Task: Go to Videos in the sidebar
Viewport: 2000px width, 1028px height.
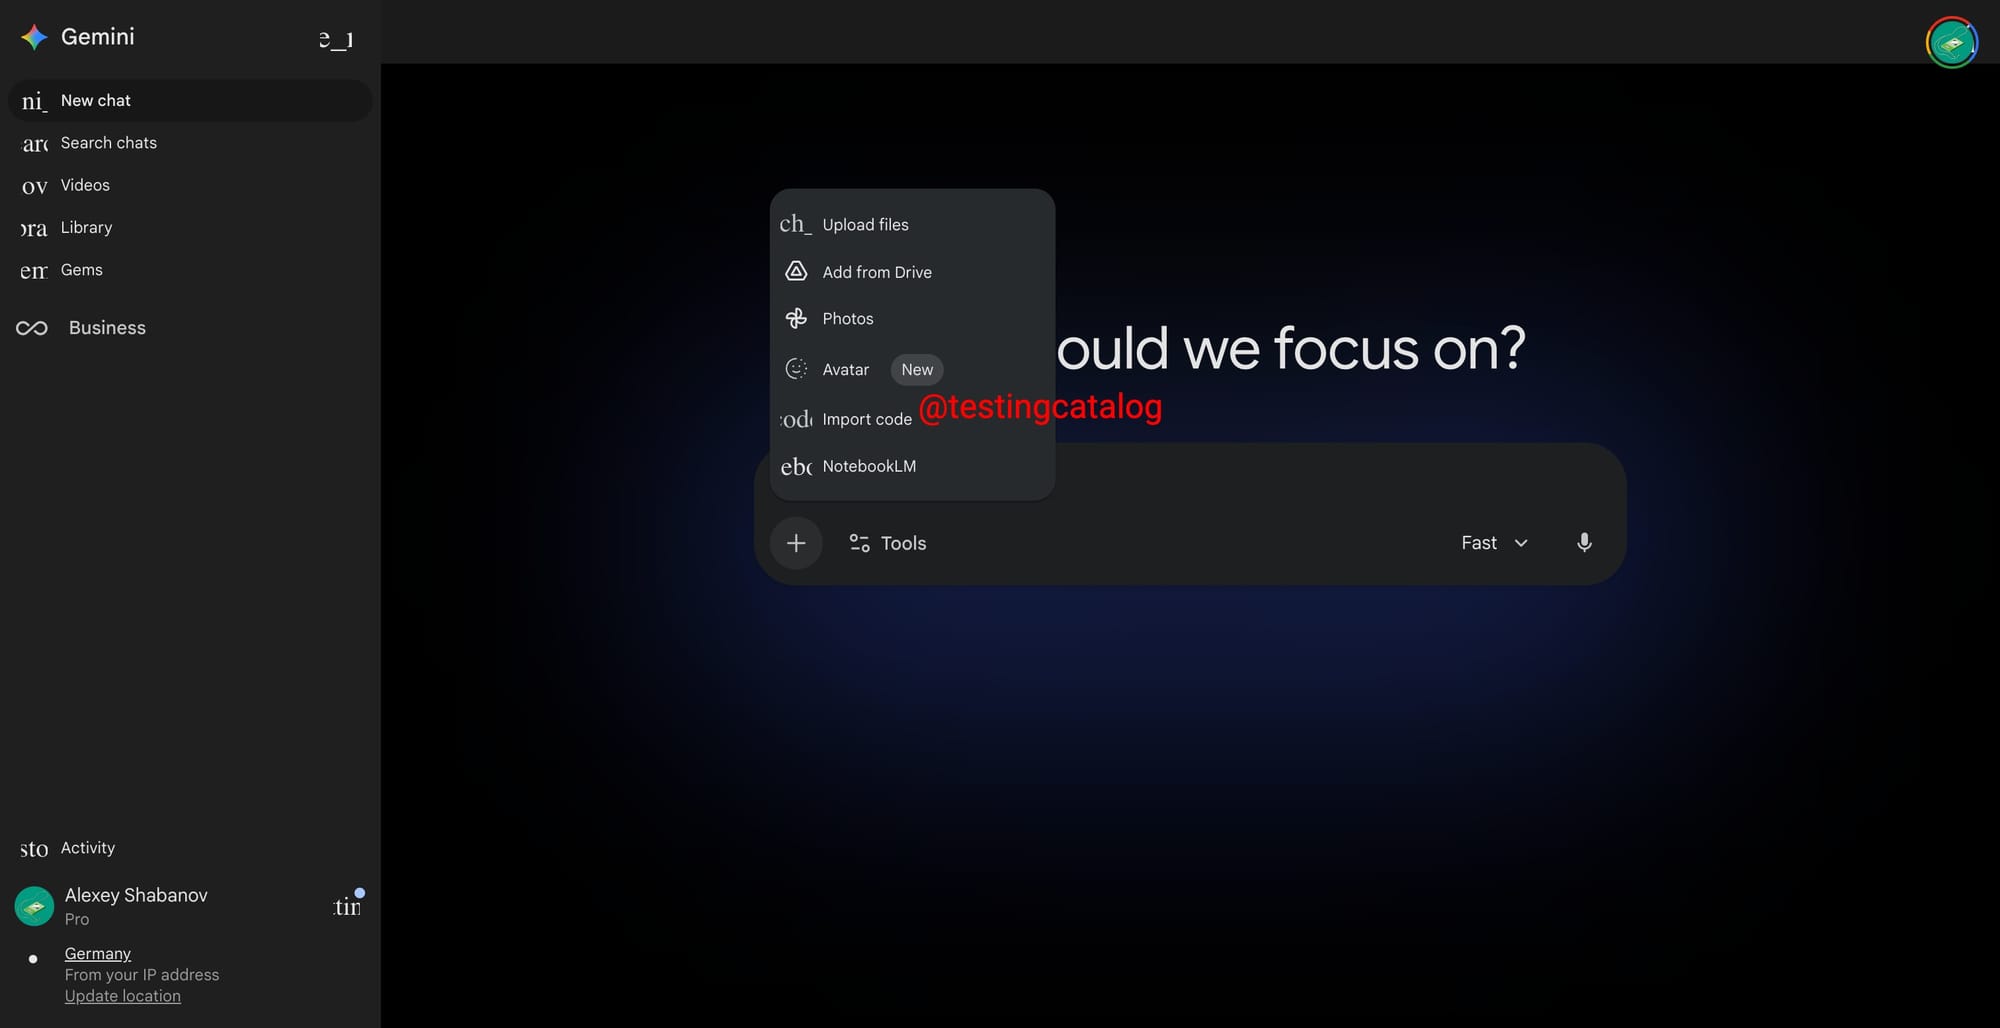Action: [x=190, y=185]
